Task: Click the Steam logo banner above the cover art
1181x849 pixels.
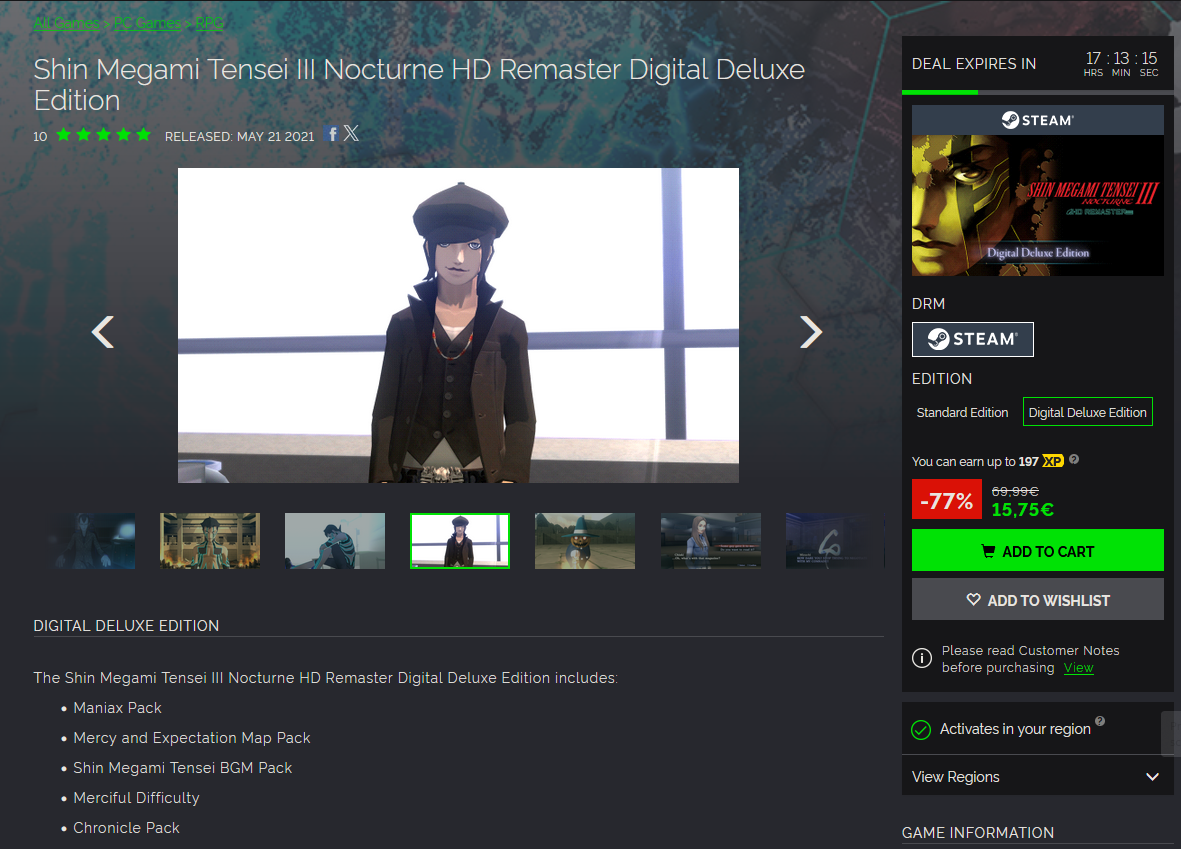Action: [1037, 120]
